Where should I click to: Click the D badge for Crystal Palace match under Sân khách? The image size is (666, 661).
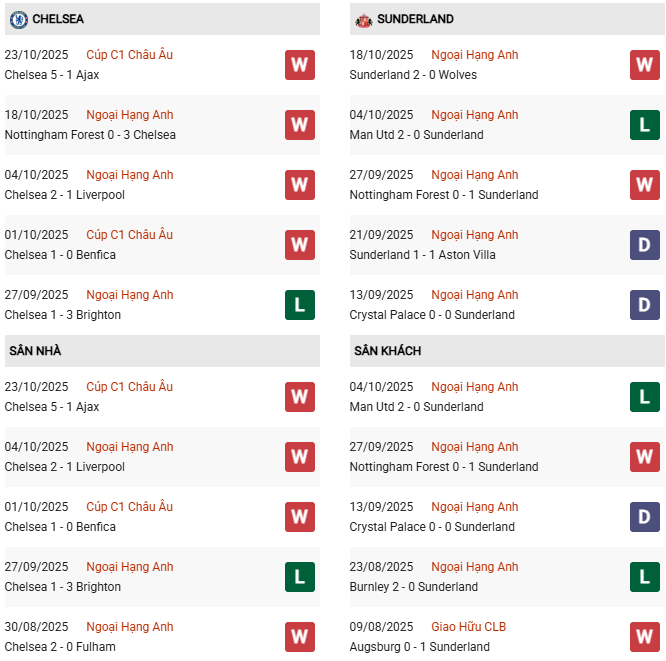645,517
